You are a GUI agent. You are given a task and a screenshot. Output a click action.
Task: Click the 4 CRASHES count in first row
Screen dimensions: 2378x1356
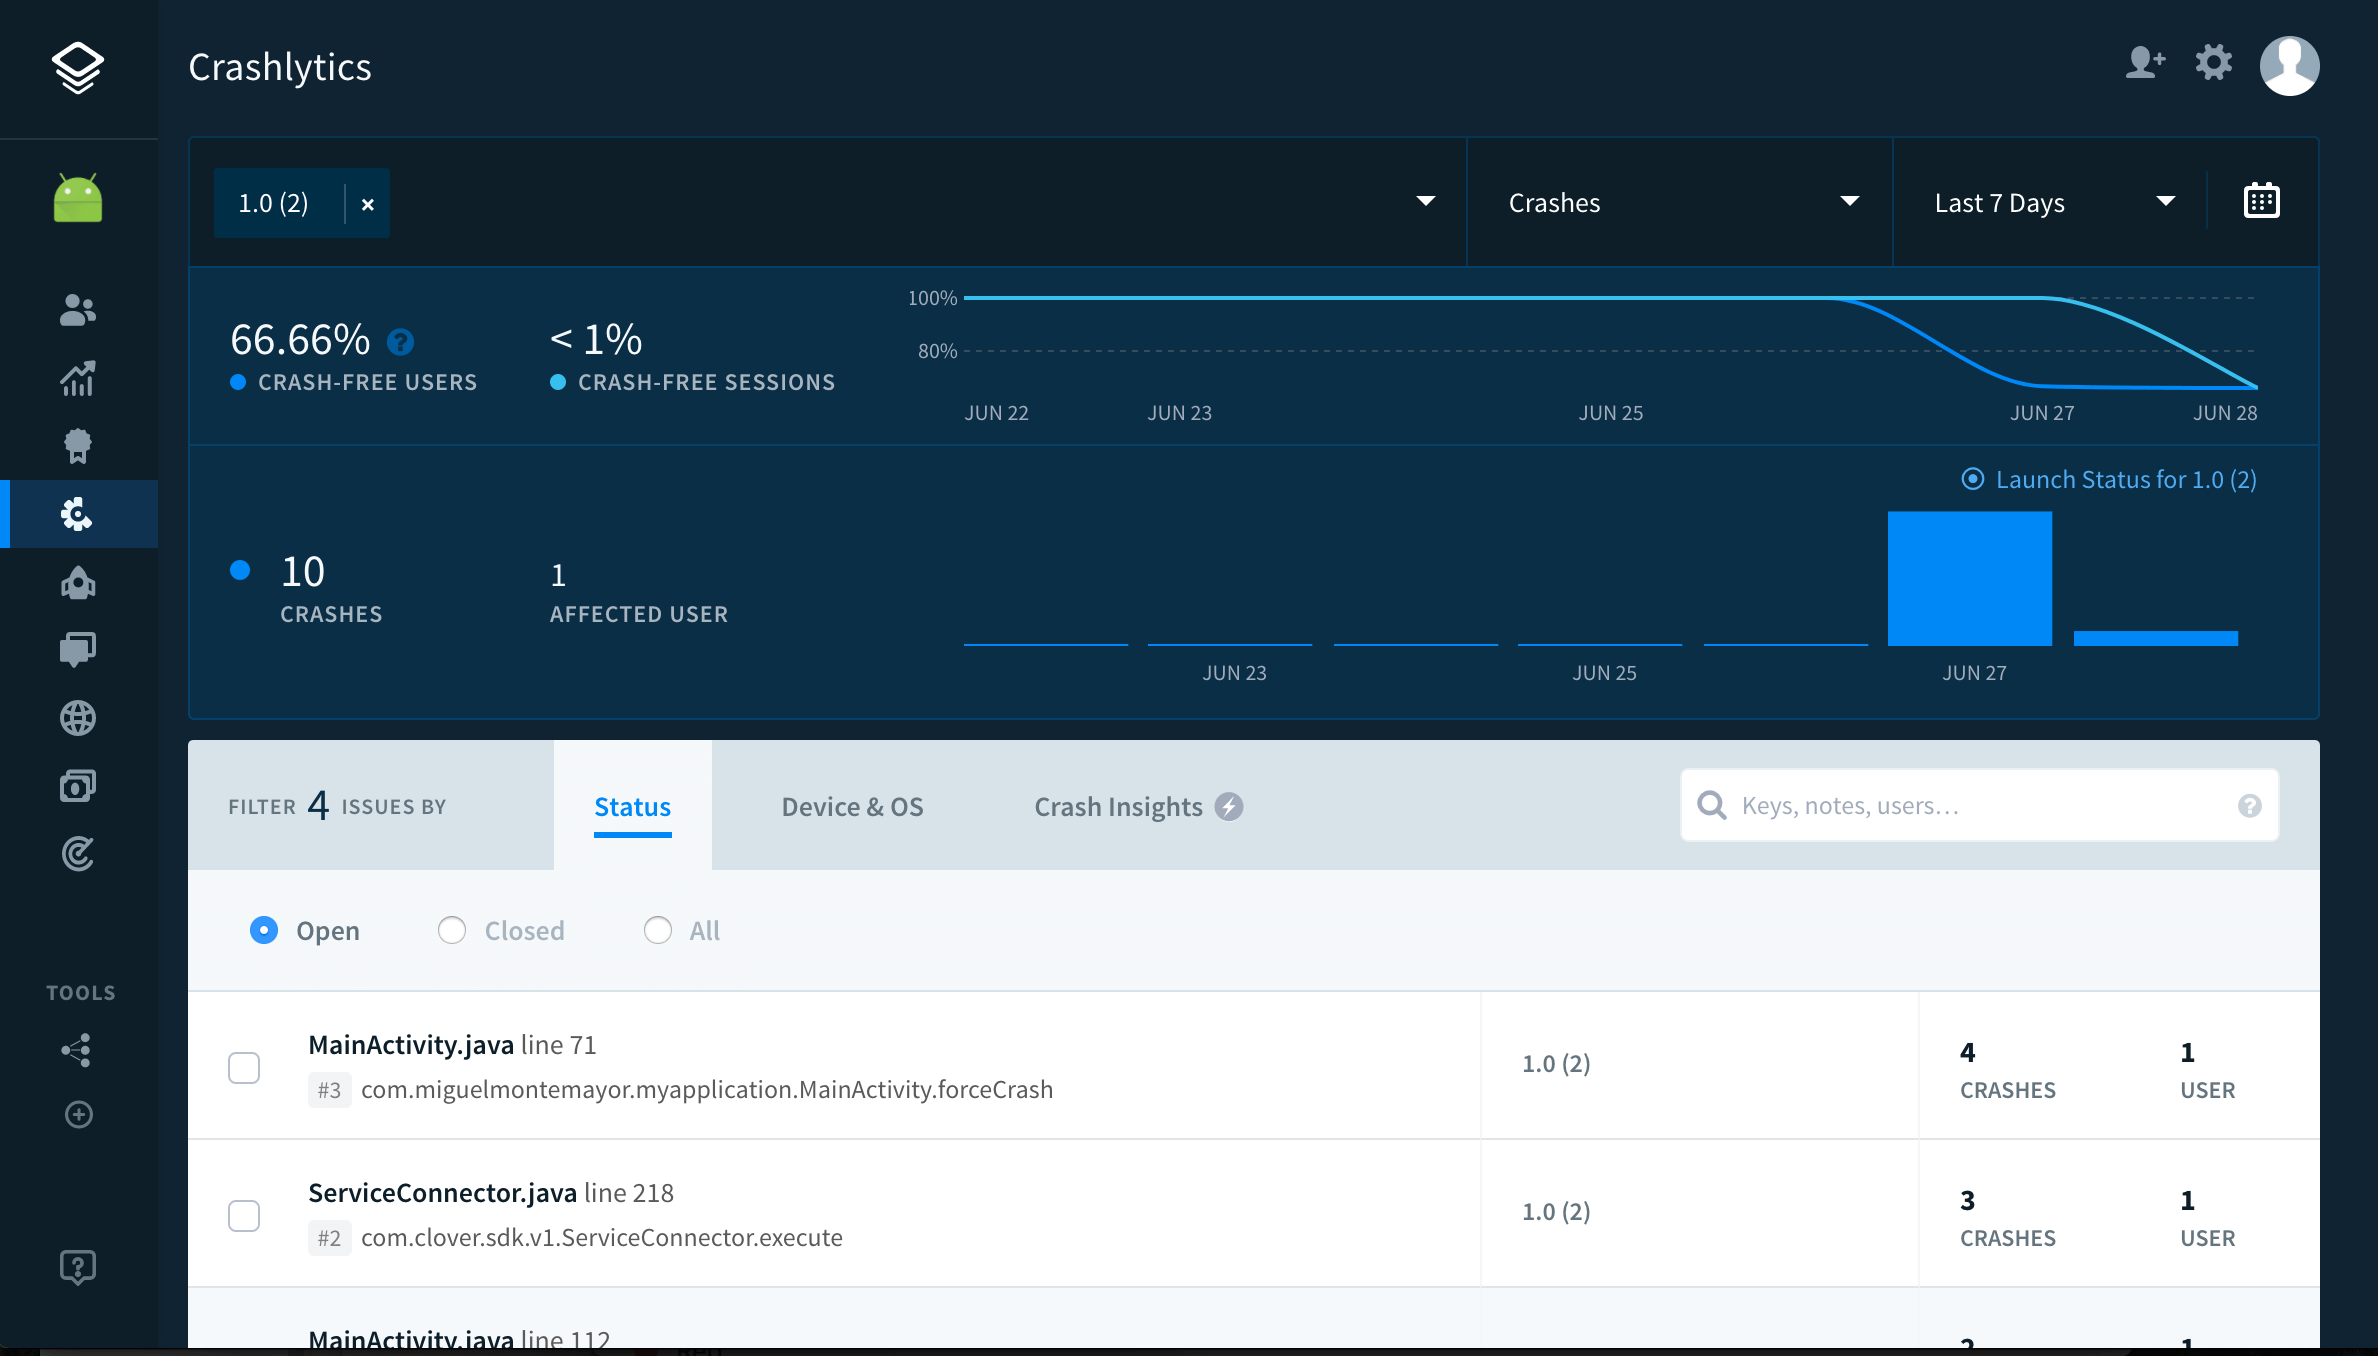[x=2008, y=1070]
